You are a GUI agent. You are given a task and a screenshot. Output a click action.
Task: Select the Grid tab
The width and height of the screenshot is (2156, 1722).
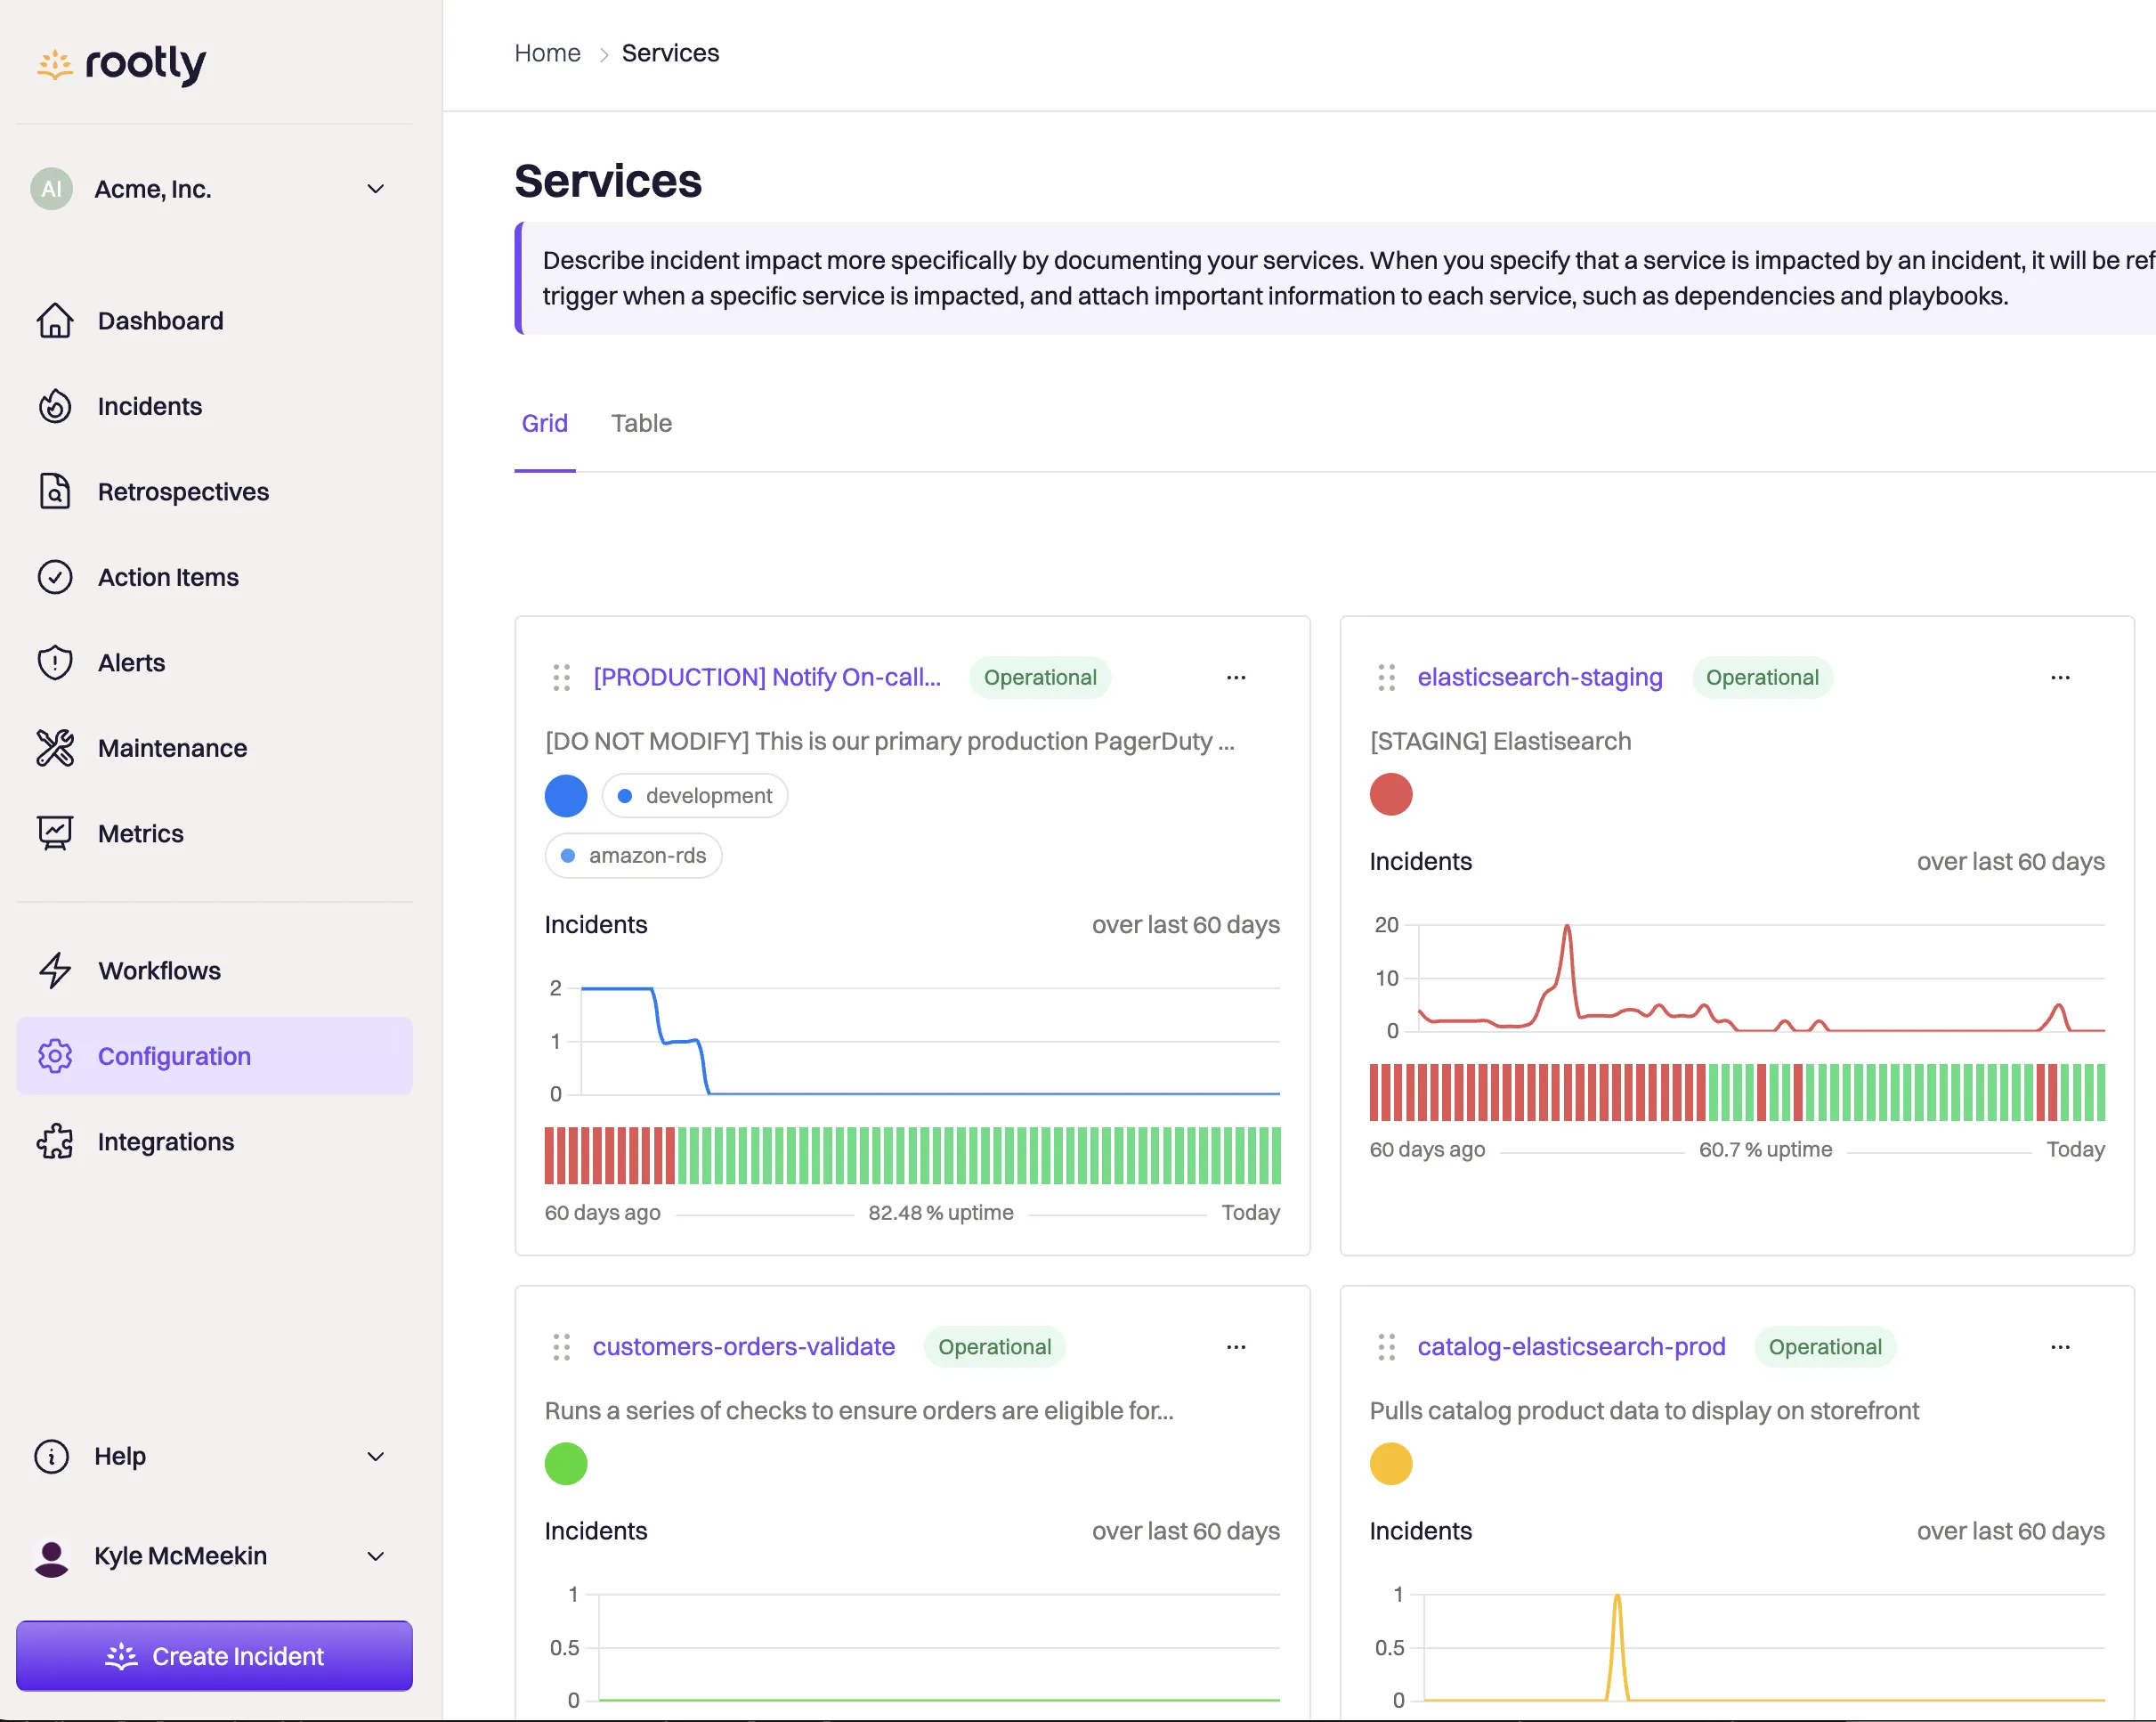point(544,424)
